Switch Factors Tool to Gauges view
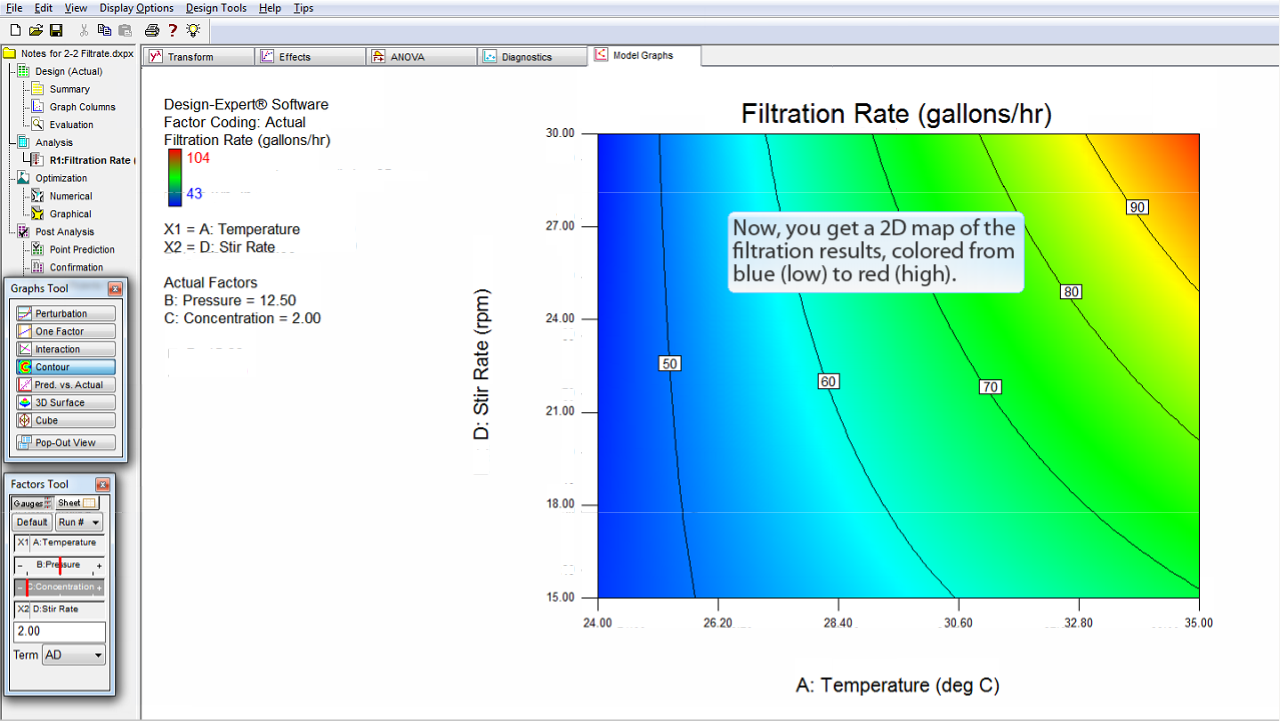 point(30,503)
